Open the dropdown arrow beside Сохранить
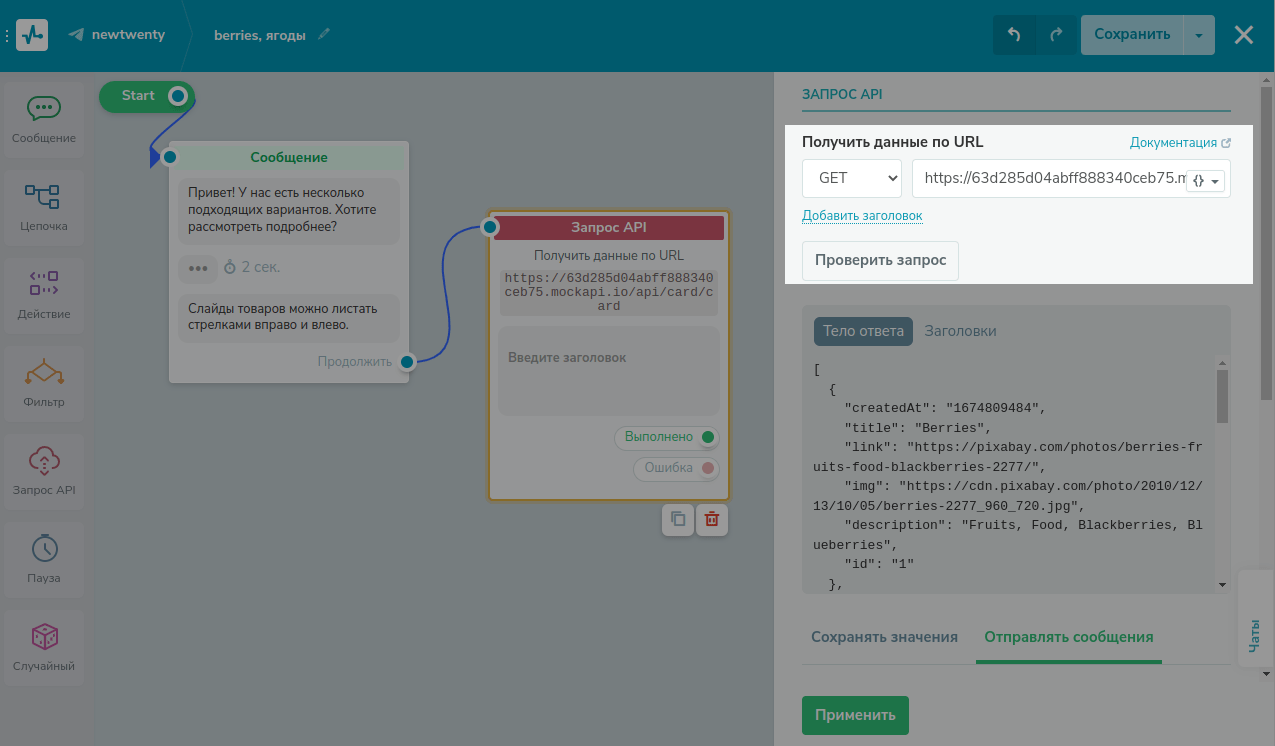Viewport: 1275px width, 746px height. (1198, 35)
